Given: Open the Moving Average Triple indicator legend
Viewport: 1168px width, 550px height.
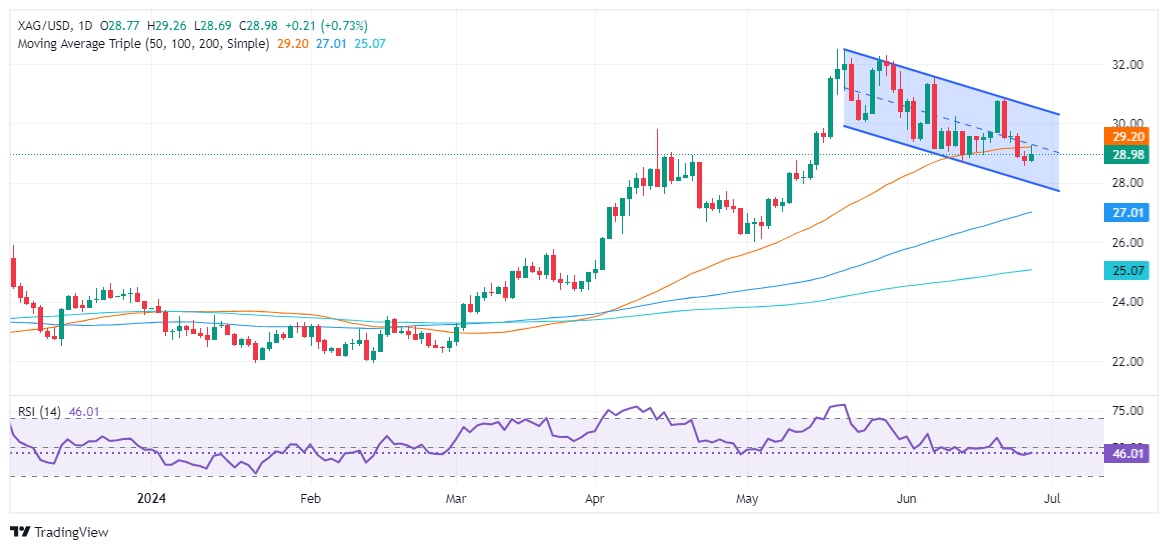Looking at the screenshot, I should (x=140, y=44).
